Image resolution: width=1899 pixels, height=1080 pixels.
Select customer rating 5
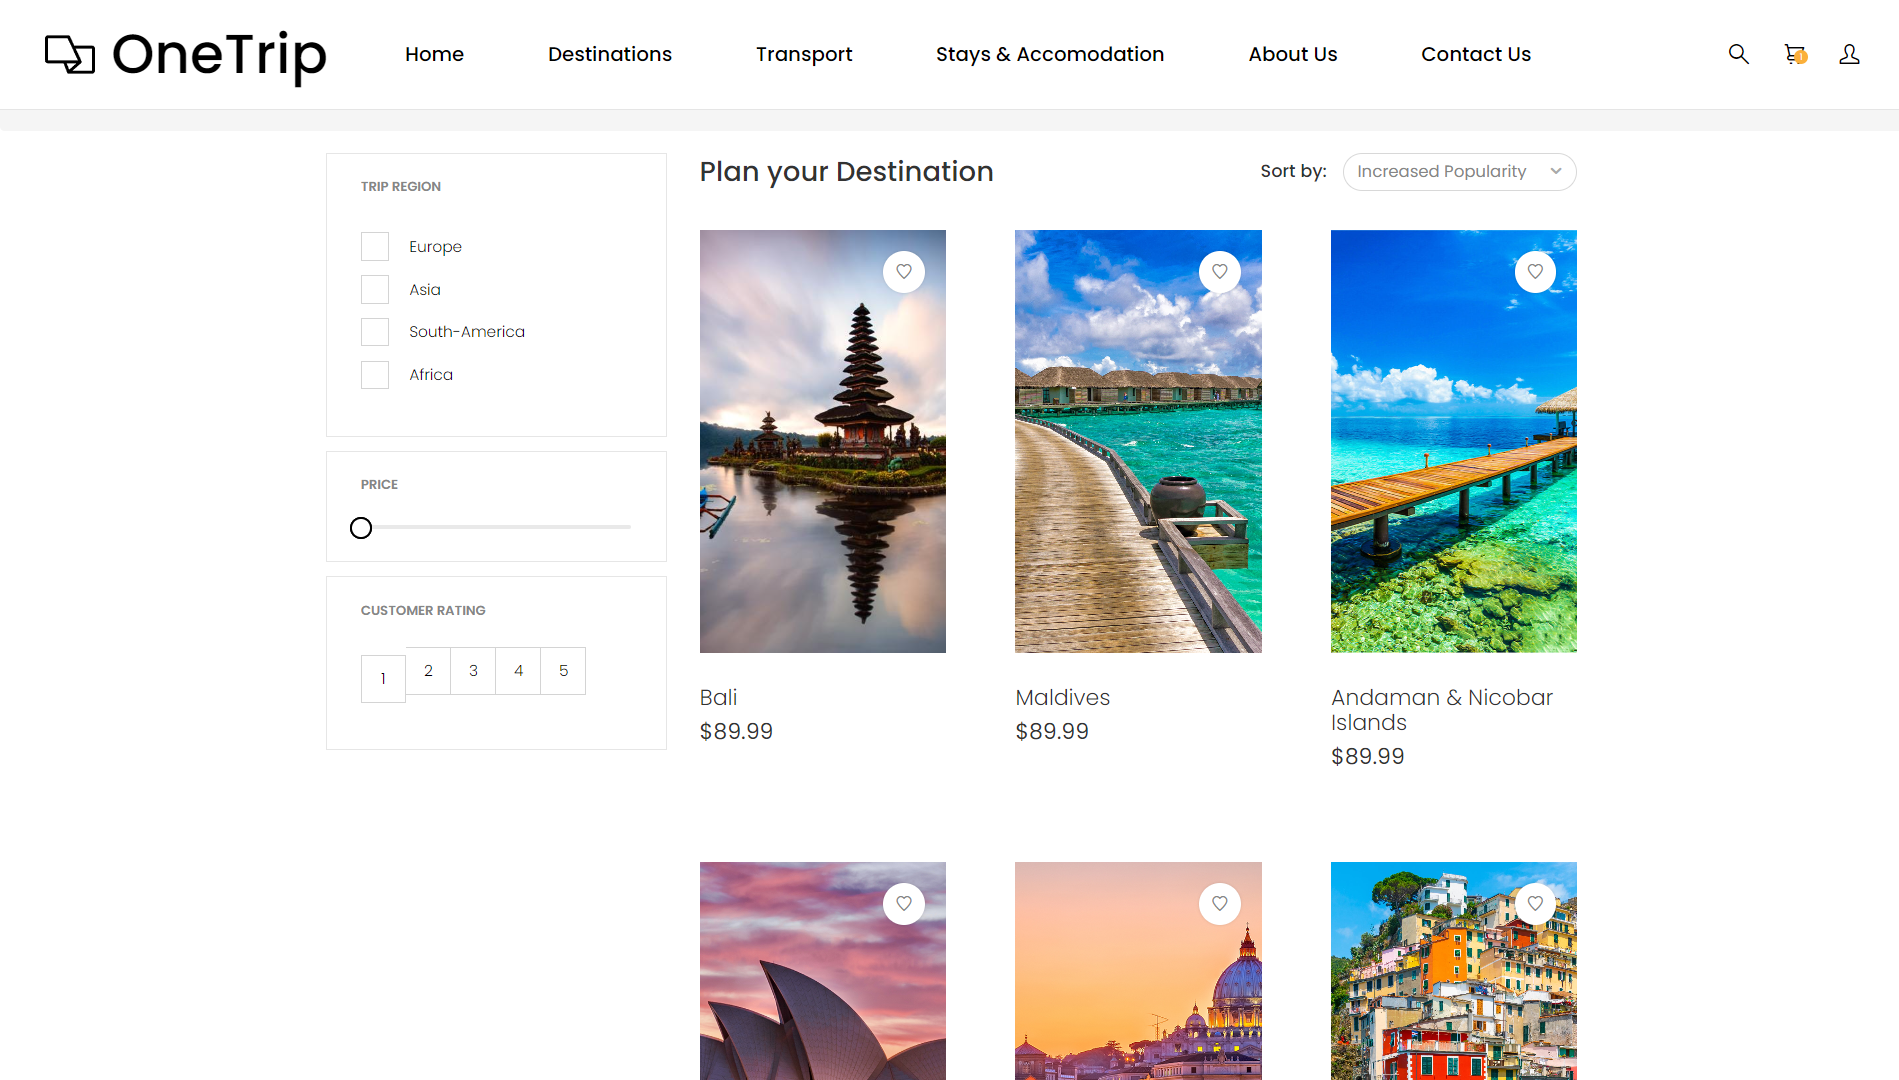point(563,671)
